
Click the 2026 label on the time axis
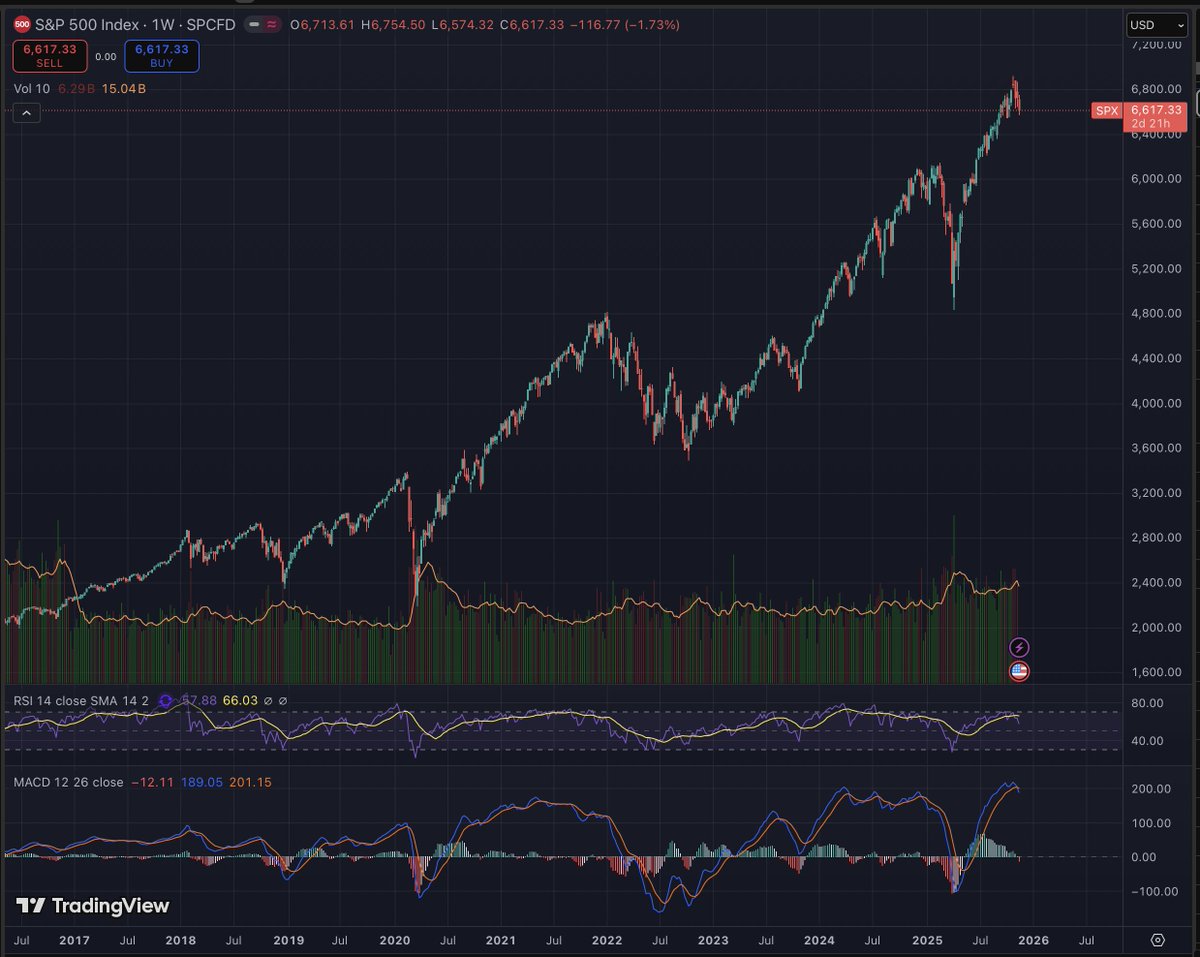1033,940
